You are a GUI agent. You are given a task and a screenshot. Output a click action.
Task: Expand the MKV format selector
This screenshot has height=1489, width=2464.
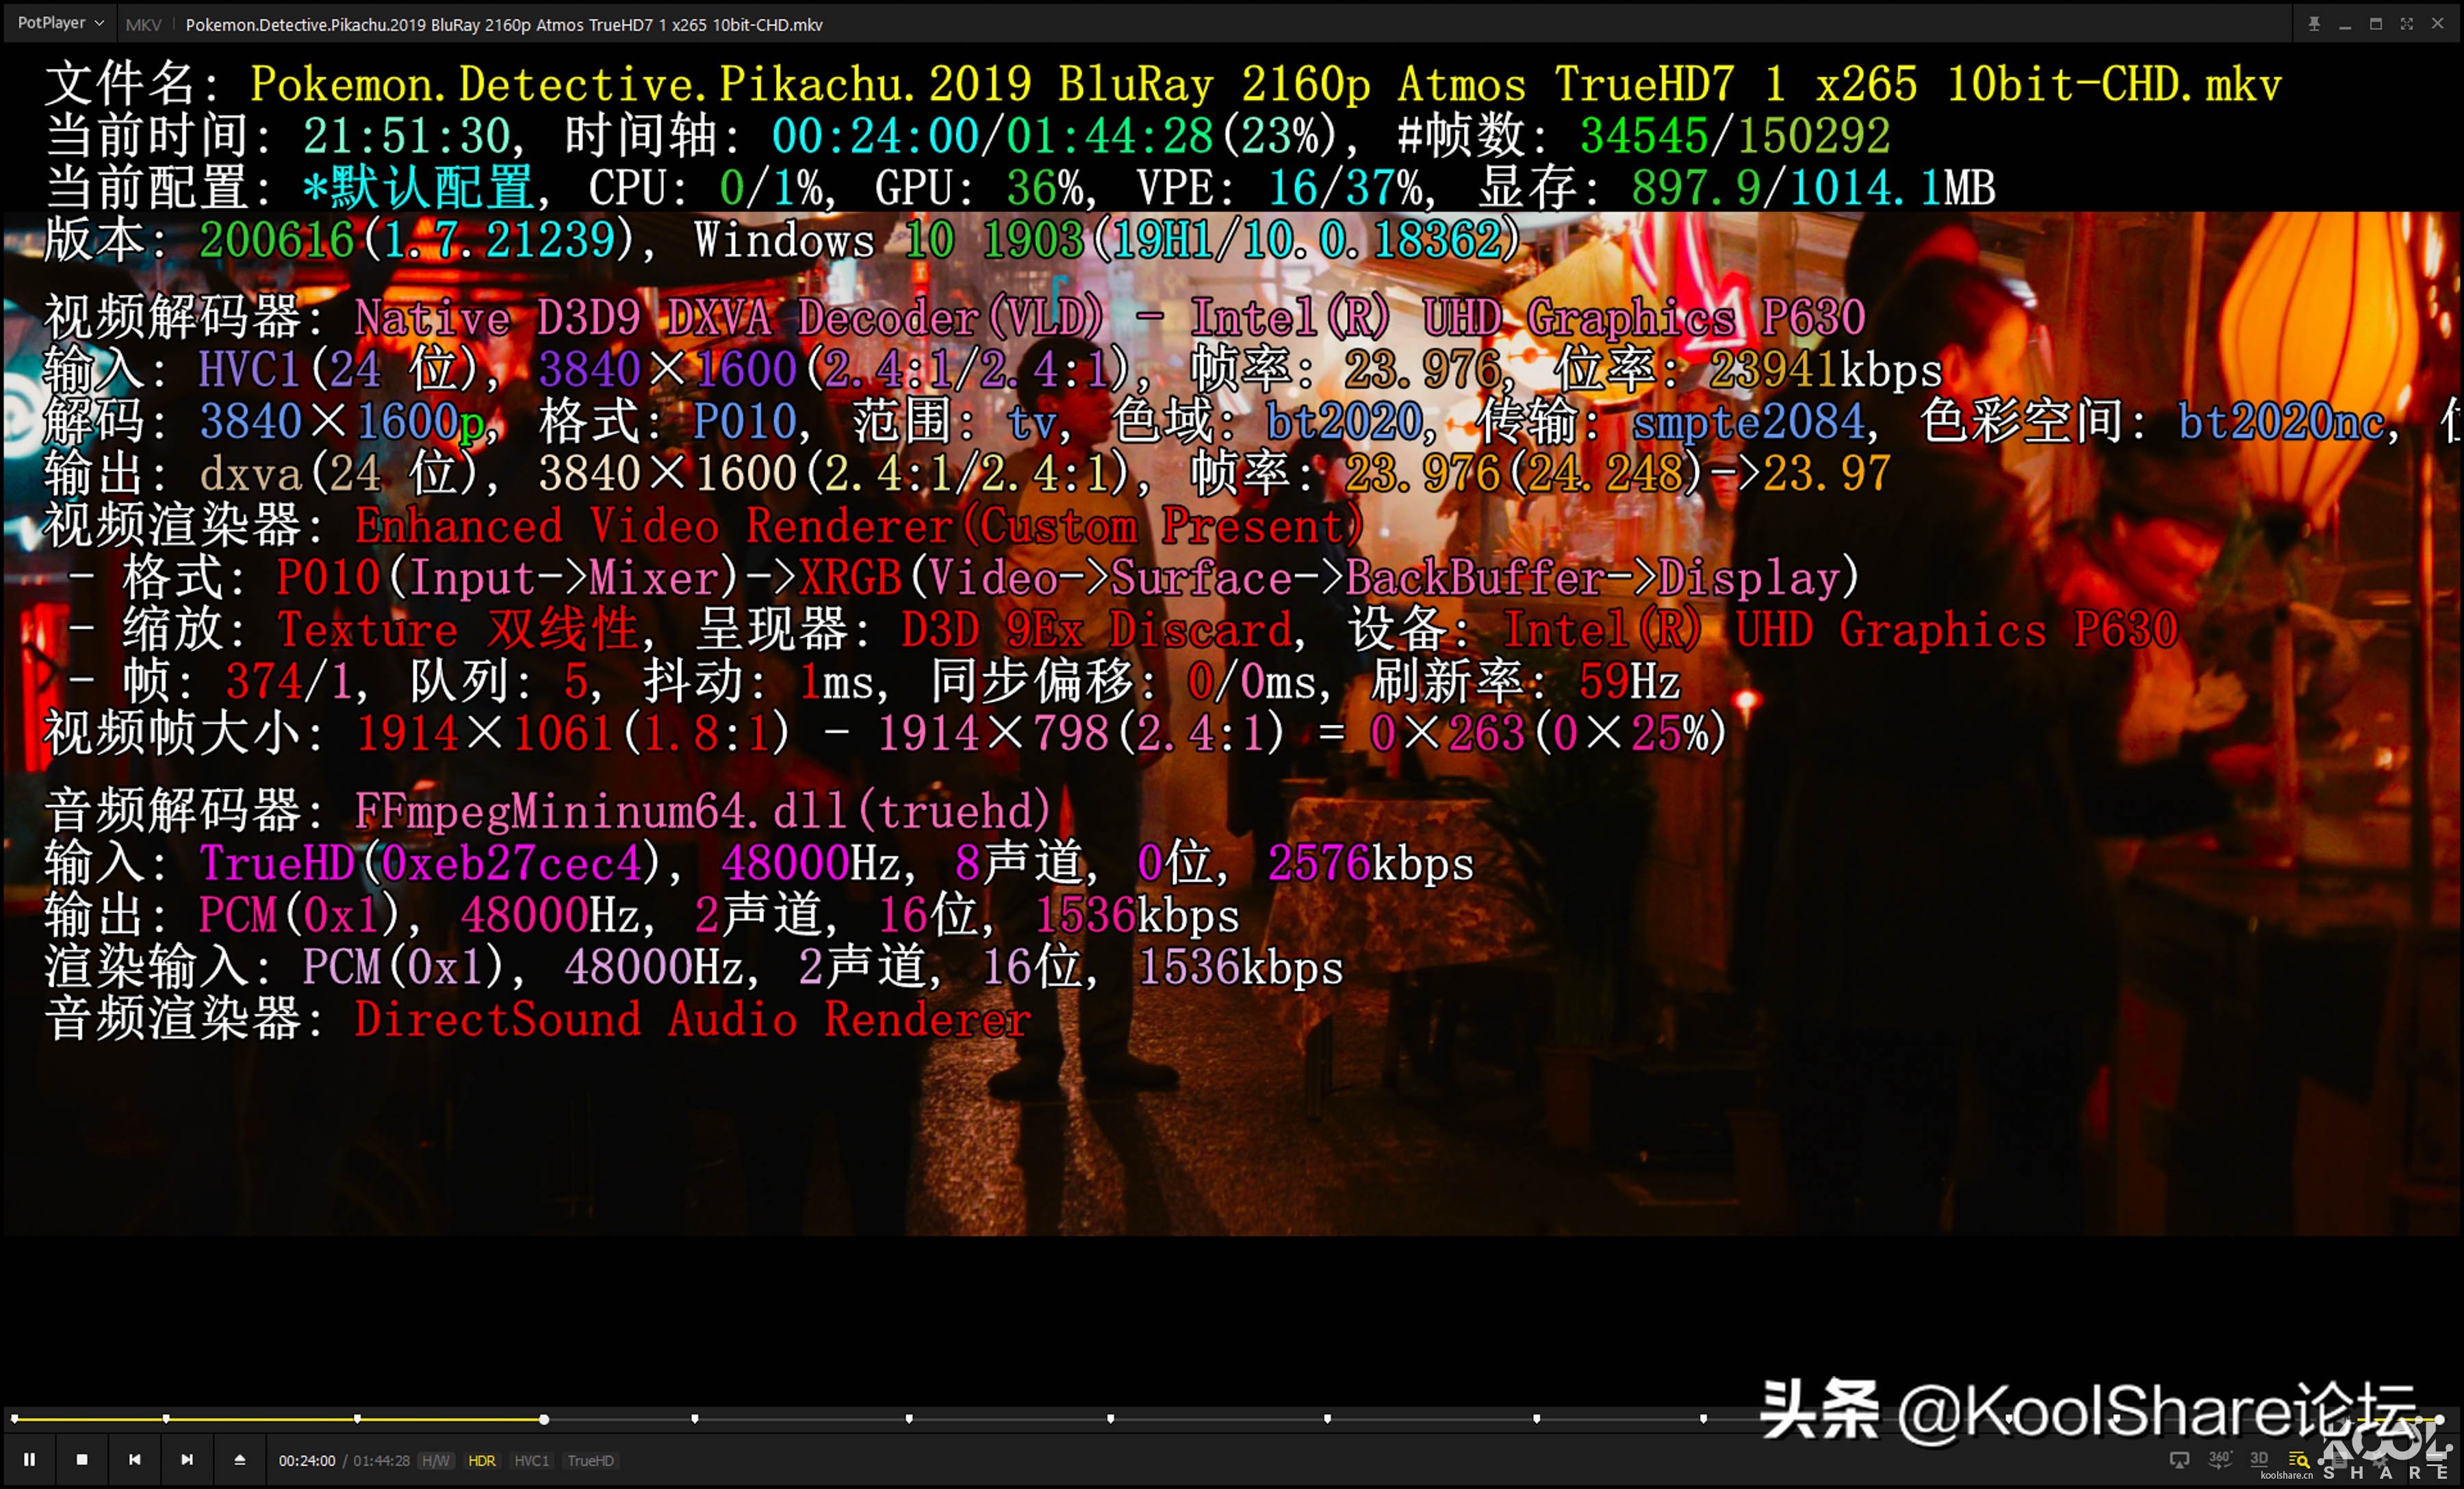tap(143, 23)
